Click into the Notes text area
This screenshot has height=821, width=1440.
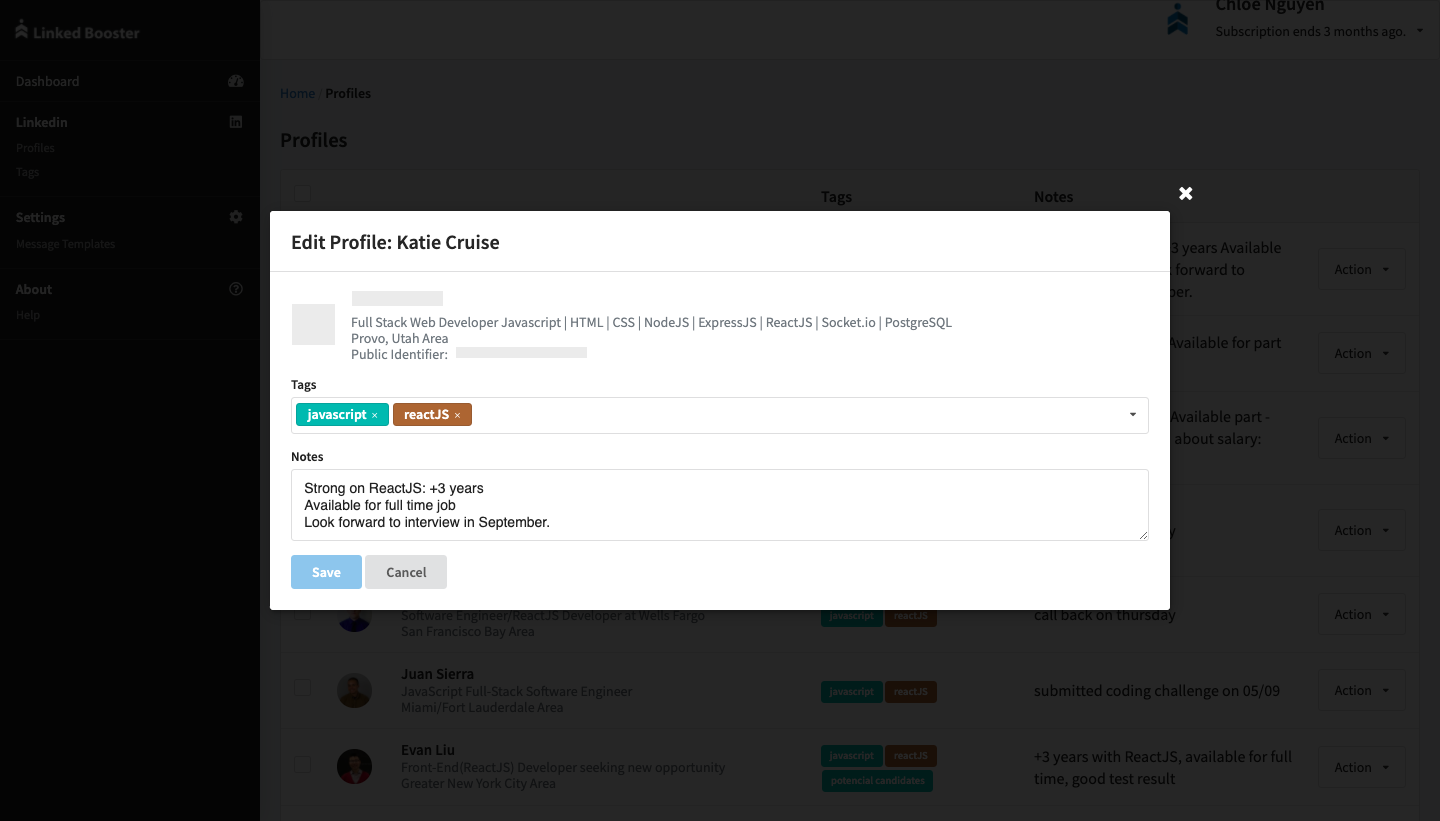(x=719, y=505)
